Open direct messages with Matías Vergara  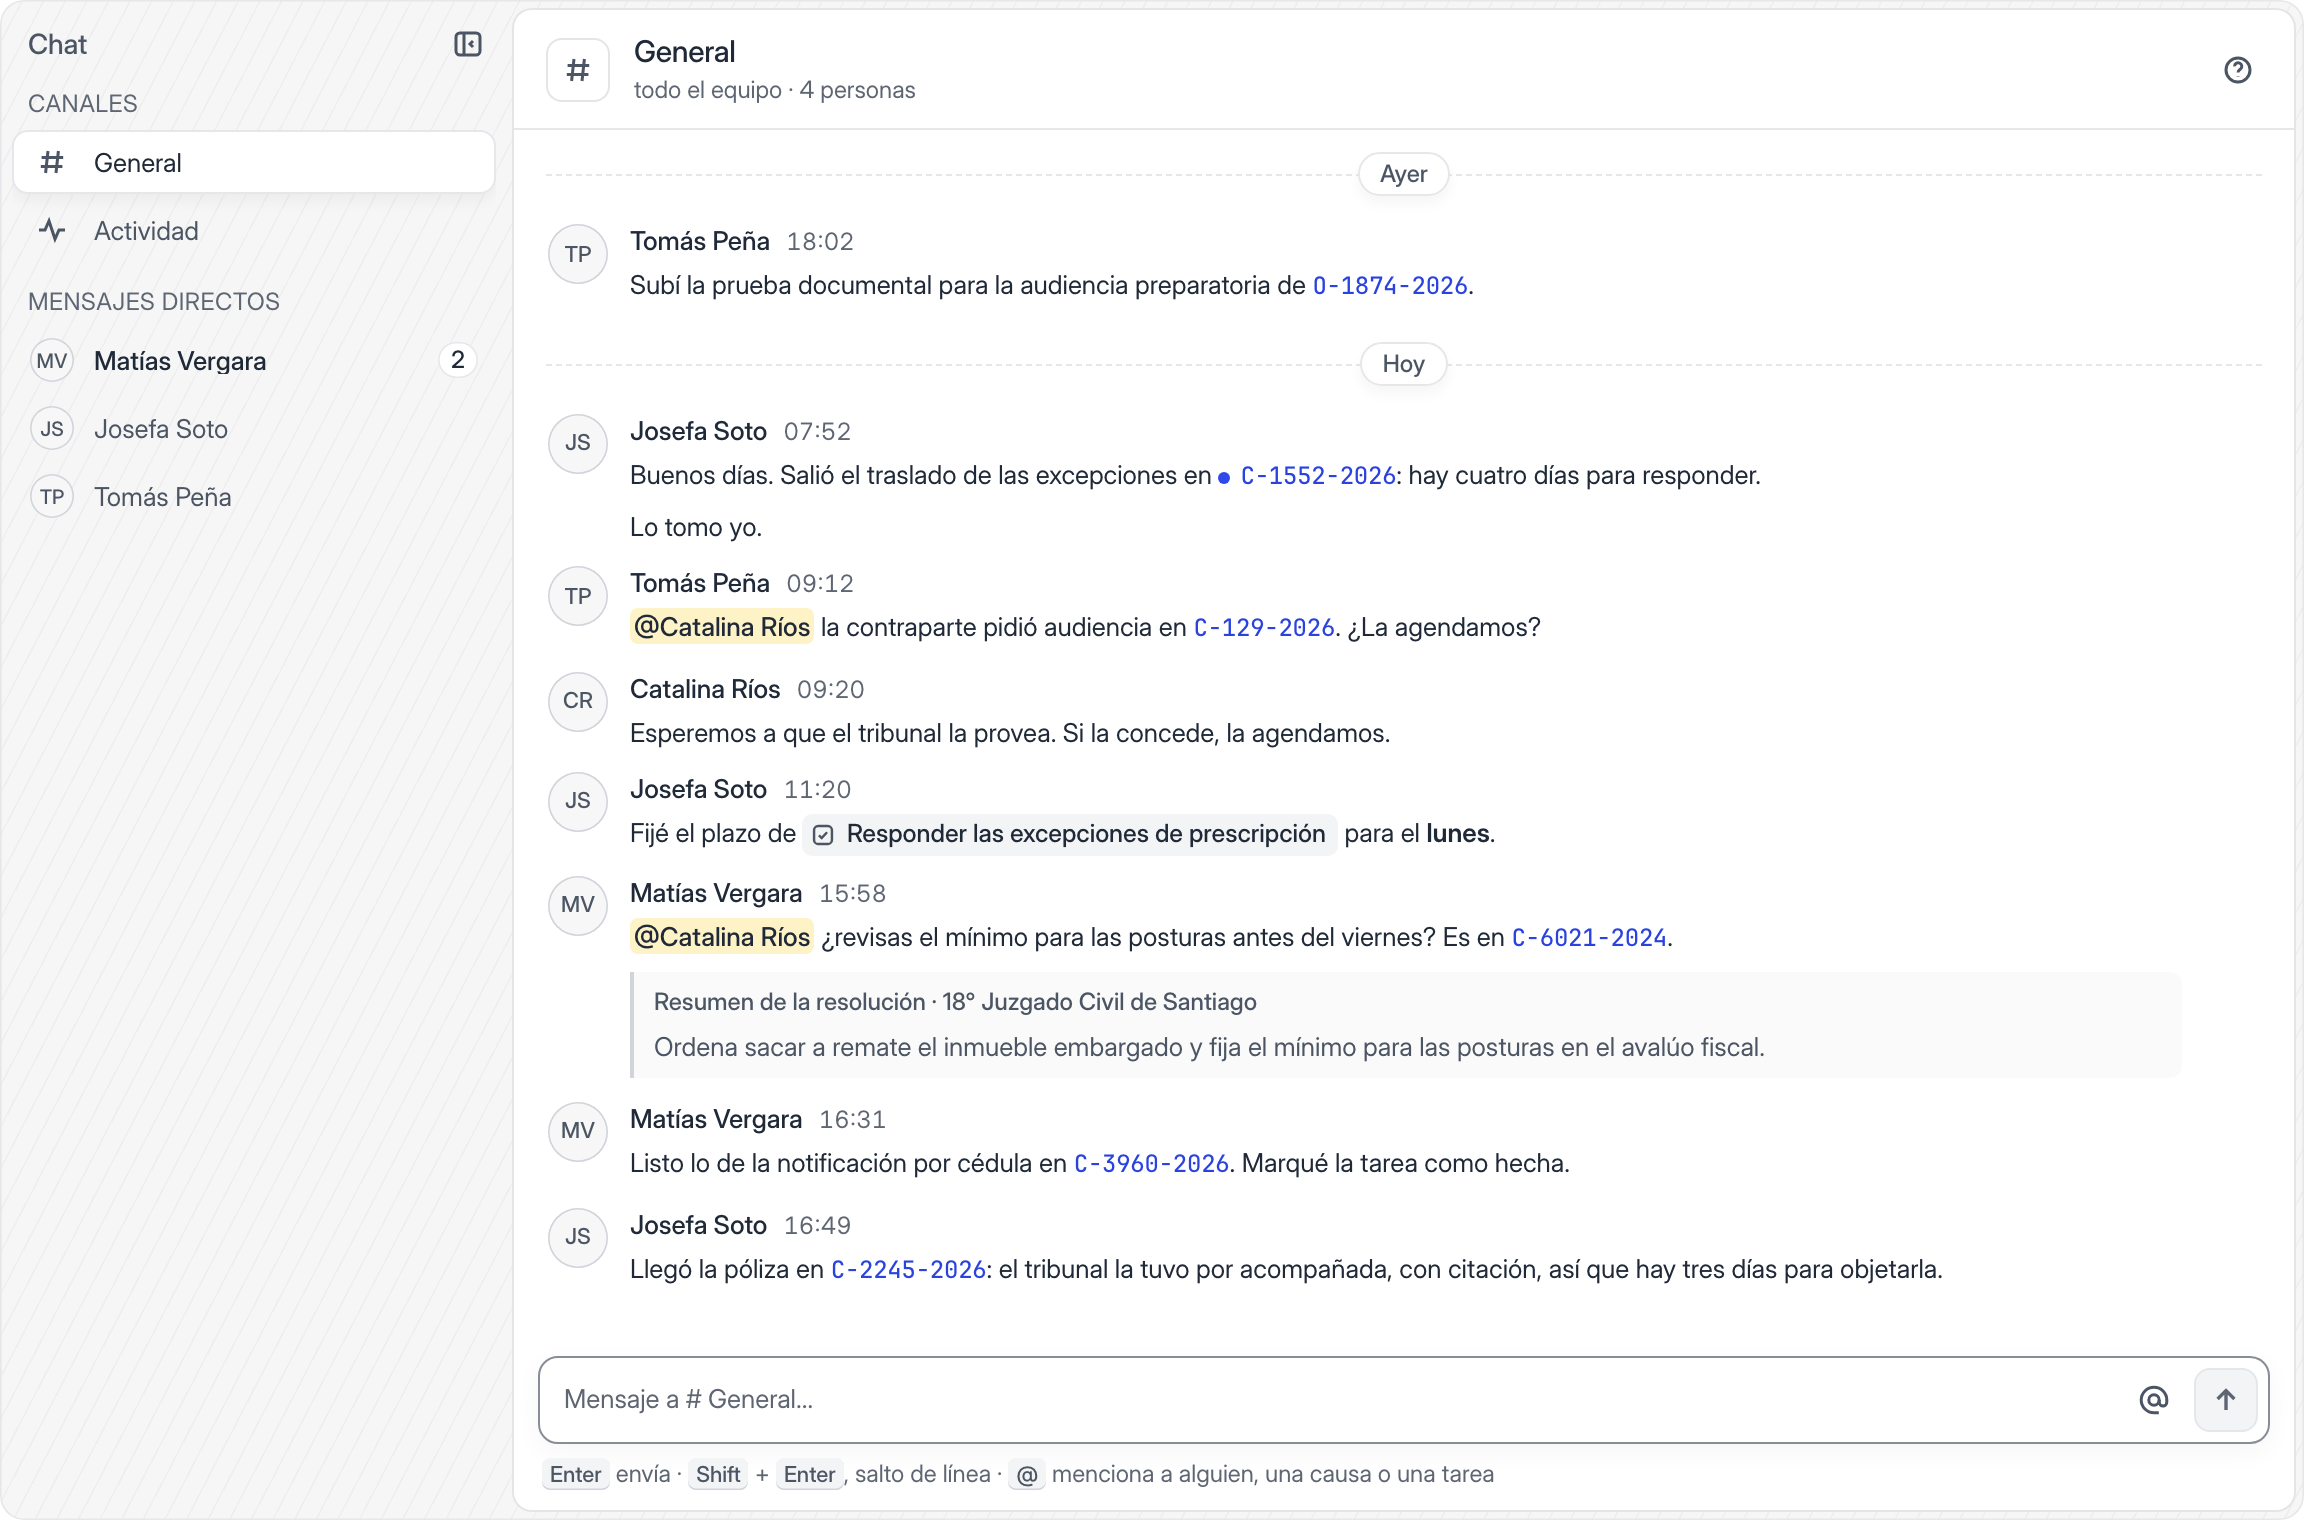click(x=254, y=361)
